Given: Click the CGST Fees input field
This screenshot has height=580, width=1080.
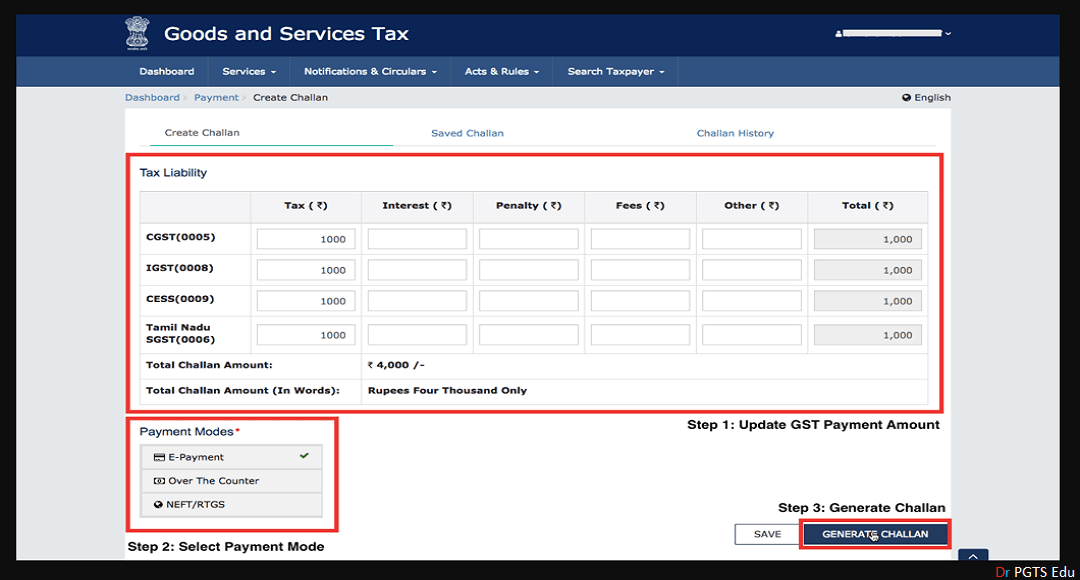Looking at the screenshot, I should point(641,239).
